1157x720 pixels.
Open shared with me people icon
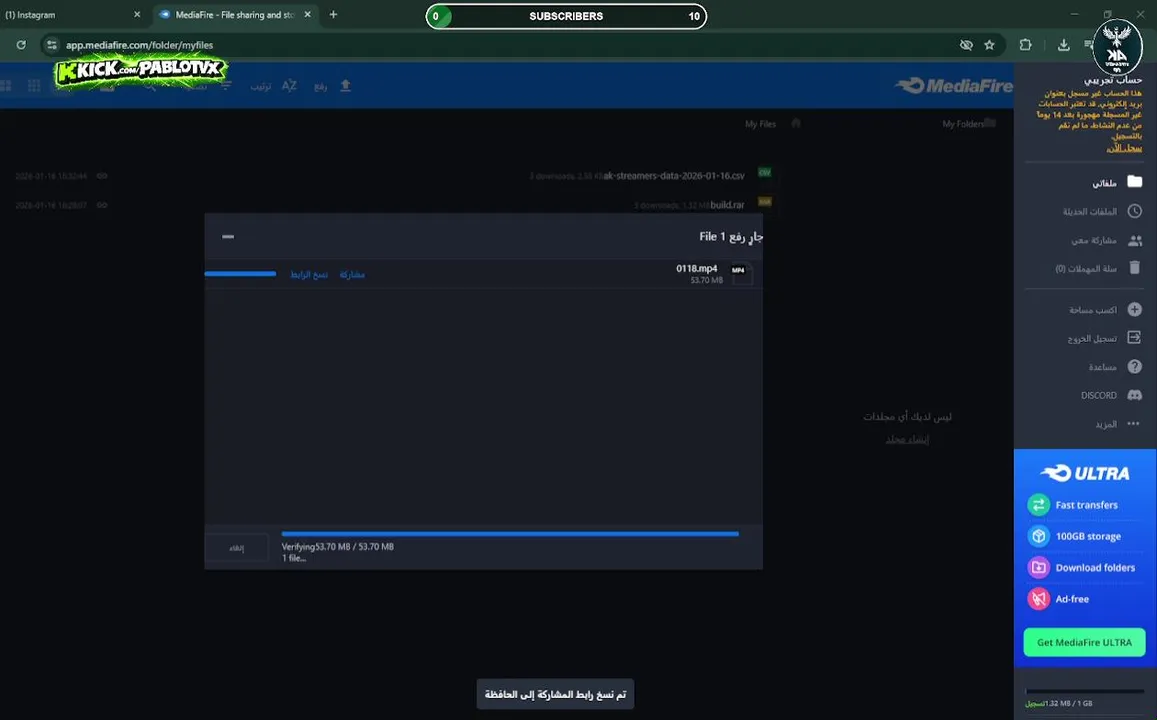pyautogui.click(x=1135, y=240)
